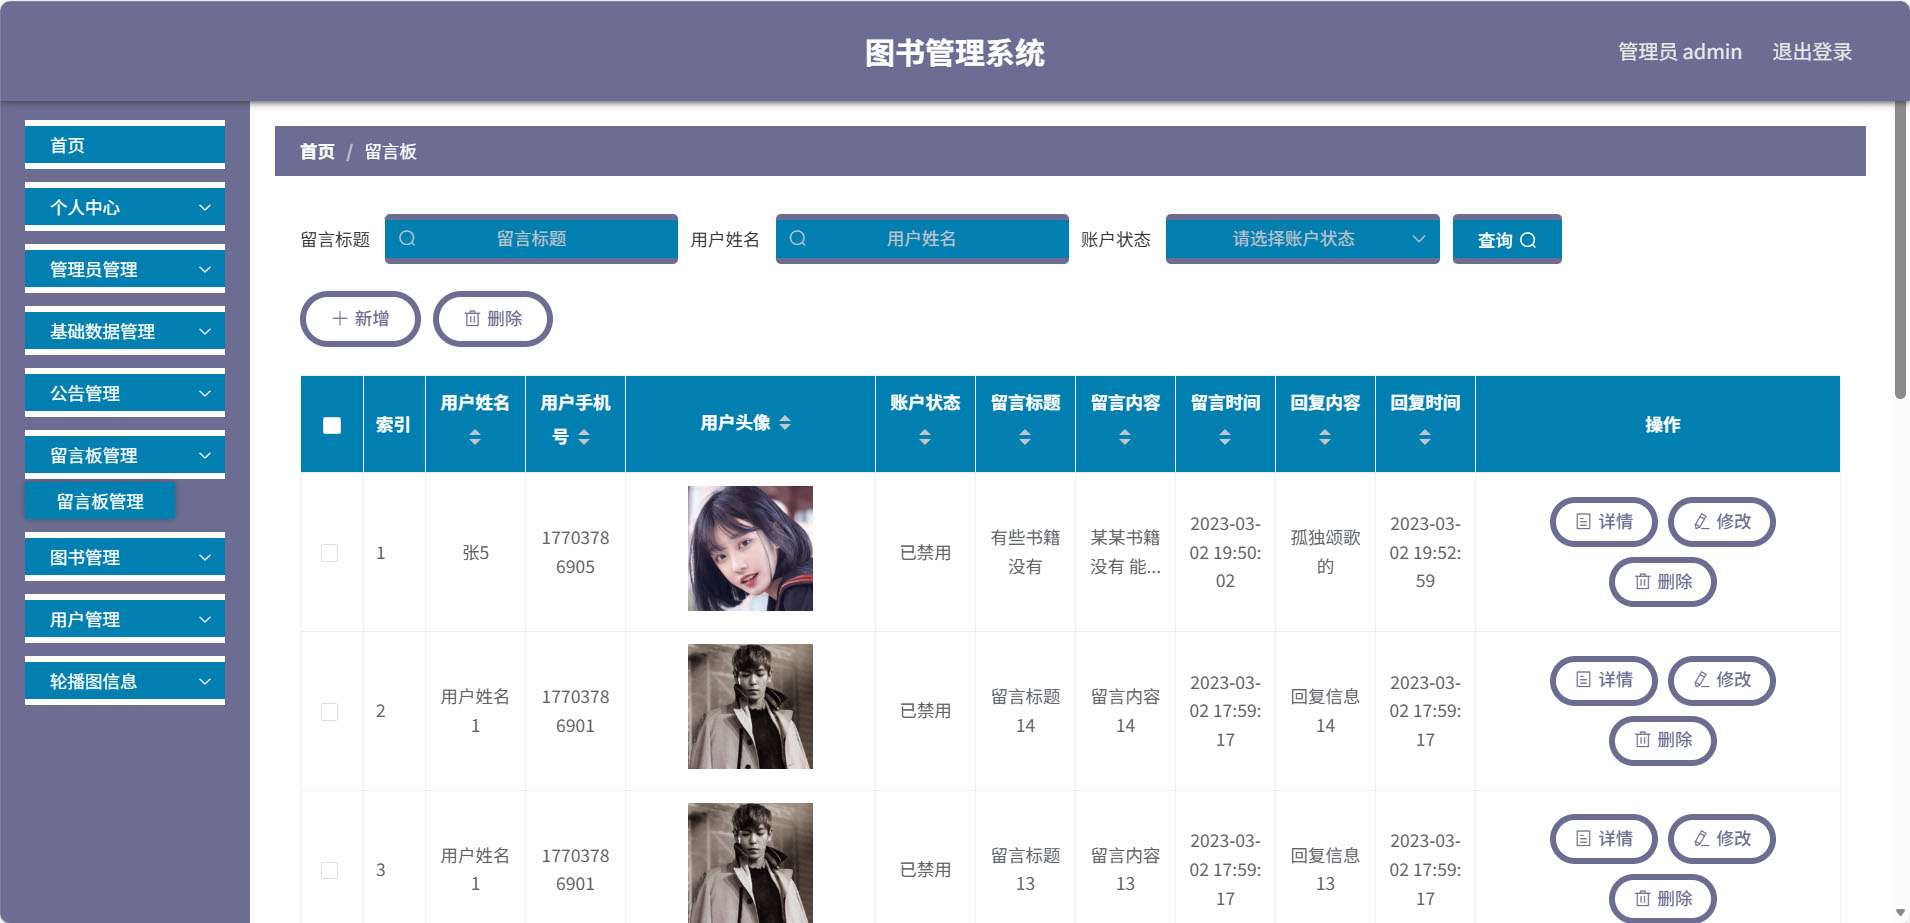Expand 个人中心 sidebar menu
Screen dimensions: 1910x923
point(125,207)
